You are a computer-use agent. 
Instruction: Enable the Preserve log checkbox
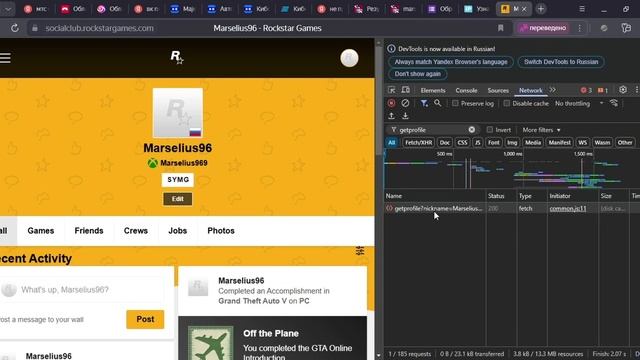(x=455, y=103)
